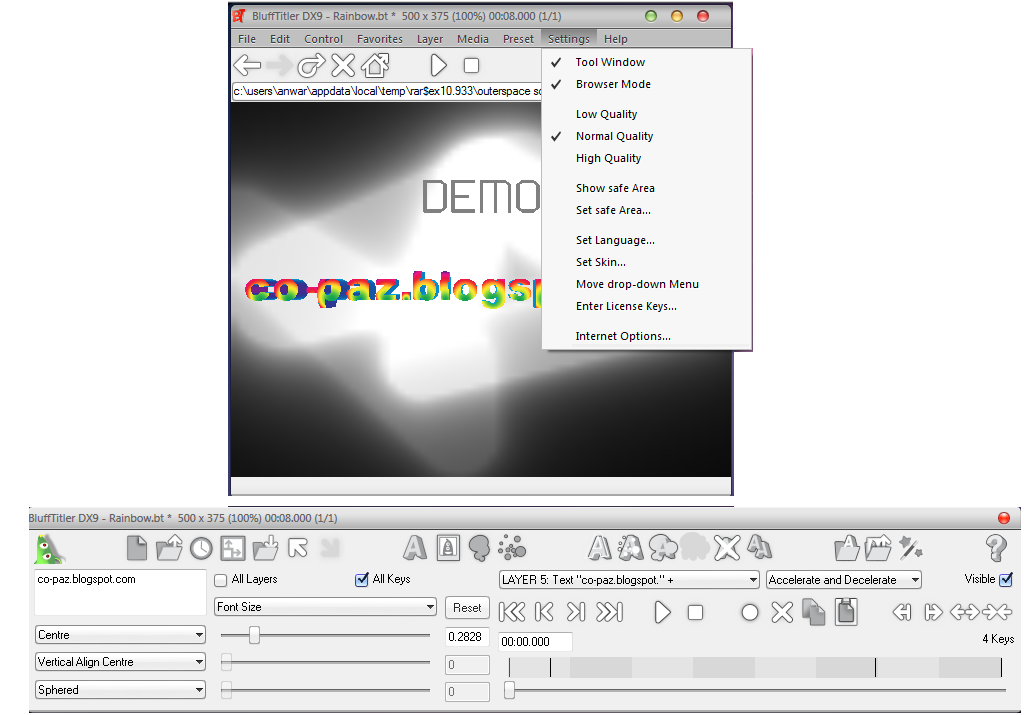This screenshot has height=715, width=1036.
Task: Click the new show page icon
Action: tap(137, 548)
